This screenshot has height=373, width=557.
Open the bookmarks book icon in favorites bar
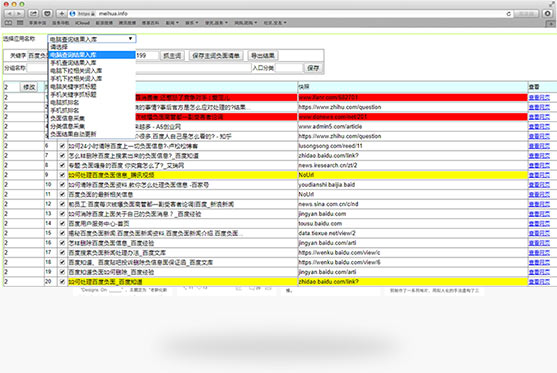[9, 23]
